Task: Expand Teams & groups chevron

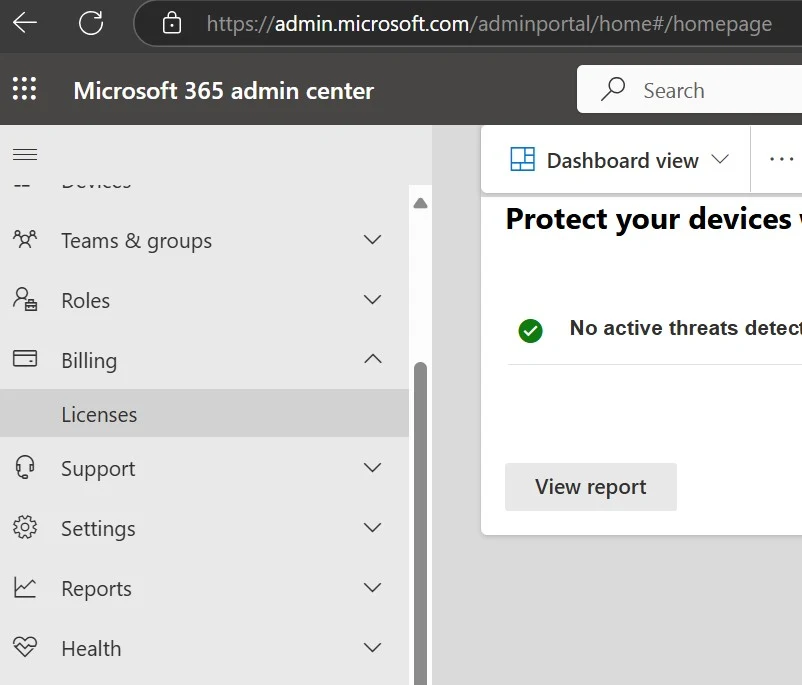Action: 372,239
